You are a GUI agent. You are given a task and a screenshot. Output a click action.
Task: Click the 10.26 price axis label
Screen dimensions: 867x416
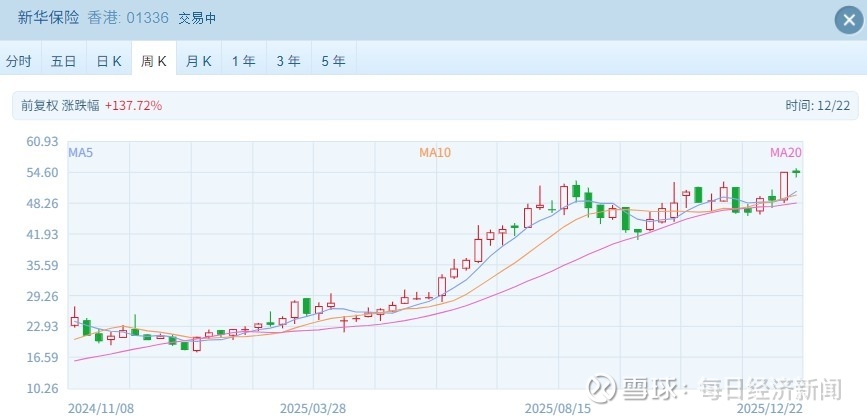42,388
